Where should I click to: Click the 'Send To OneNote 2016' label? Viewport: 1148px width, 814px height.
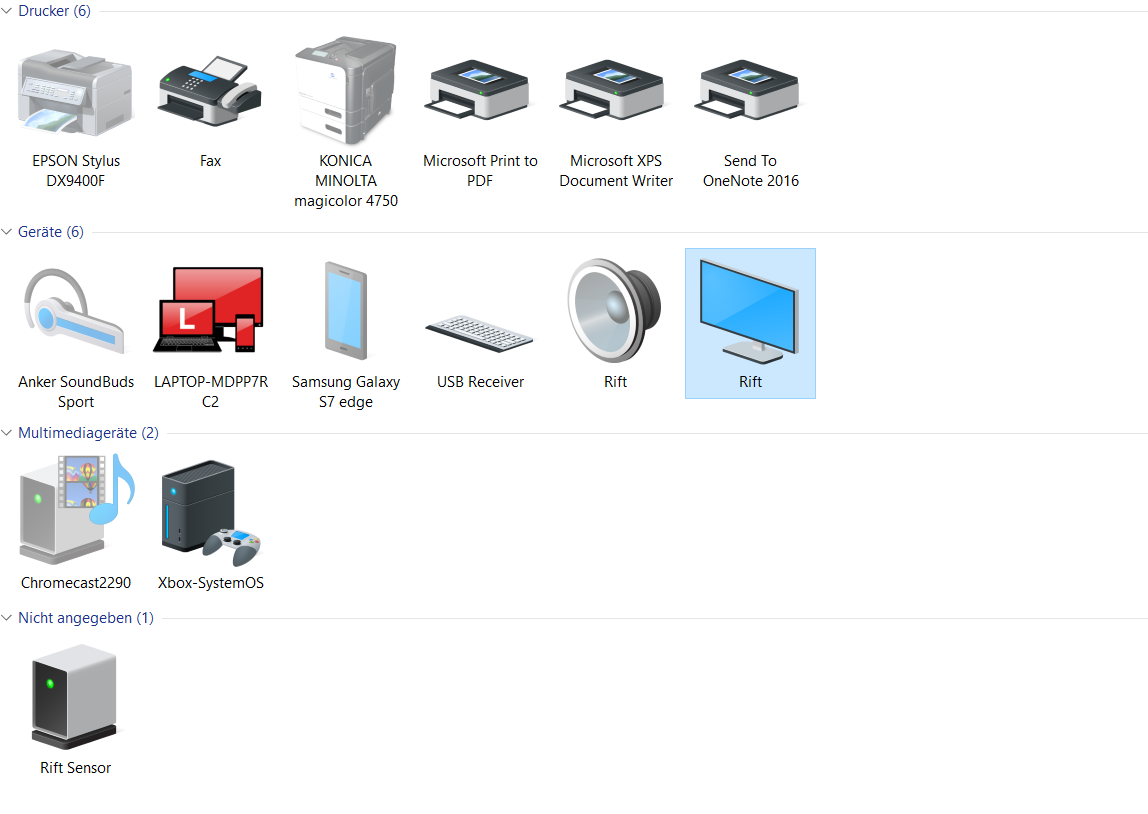pos(750,171)
